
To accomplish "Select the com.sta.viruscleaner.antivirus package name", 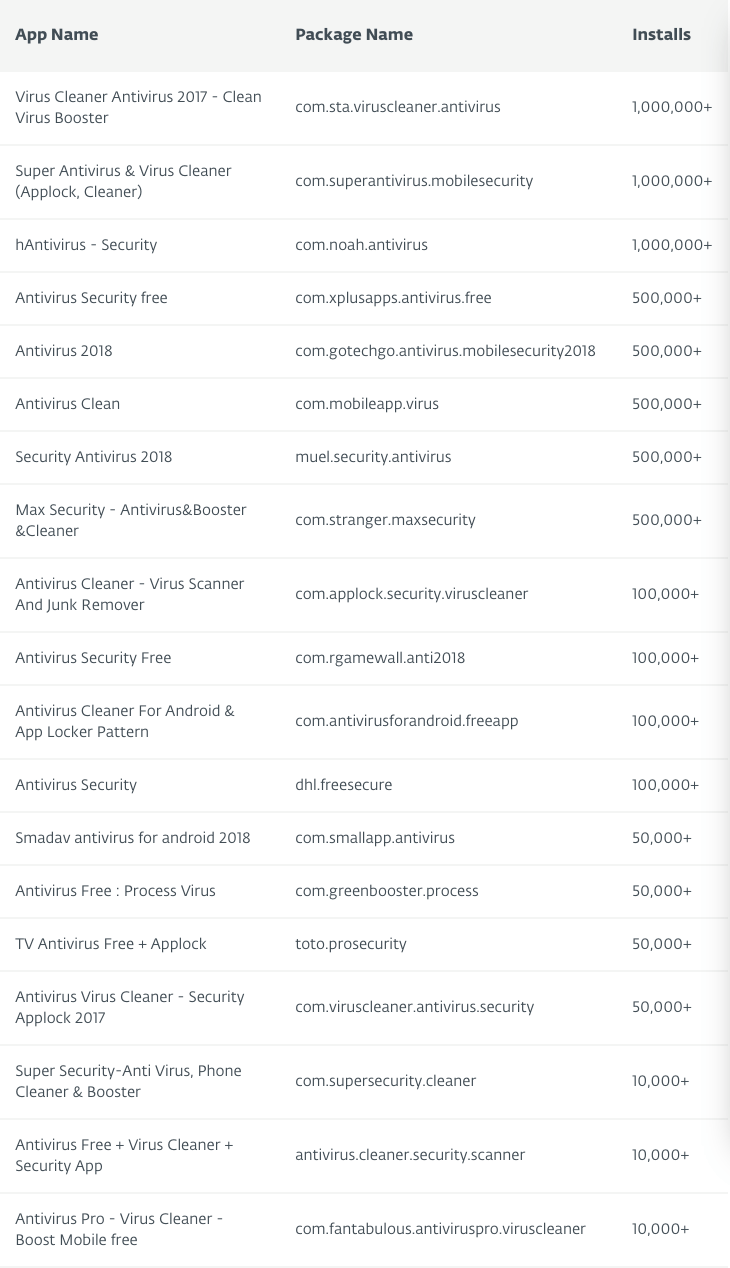I will click(398, 107).
